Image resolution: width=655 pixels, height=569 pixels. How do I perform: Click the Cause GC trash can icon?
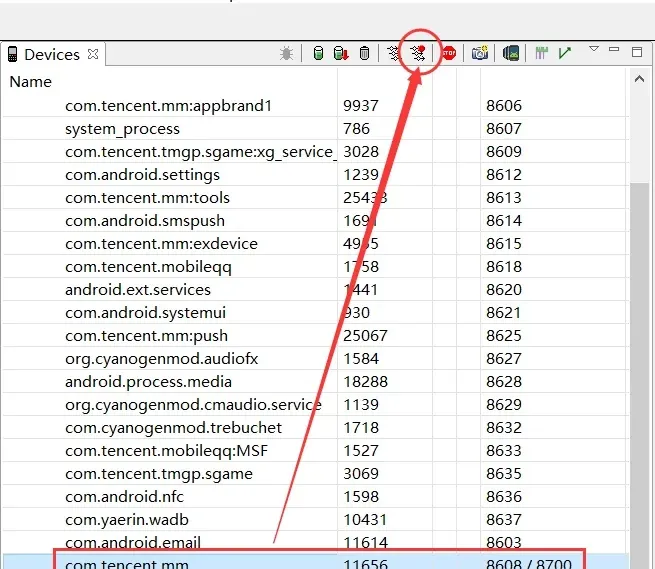click(x=364, y=53)
